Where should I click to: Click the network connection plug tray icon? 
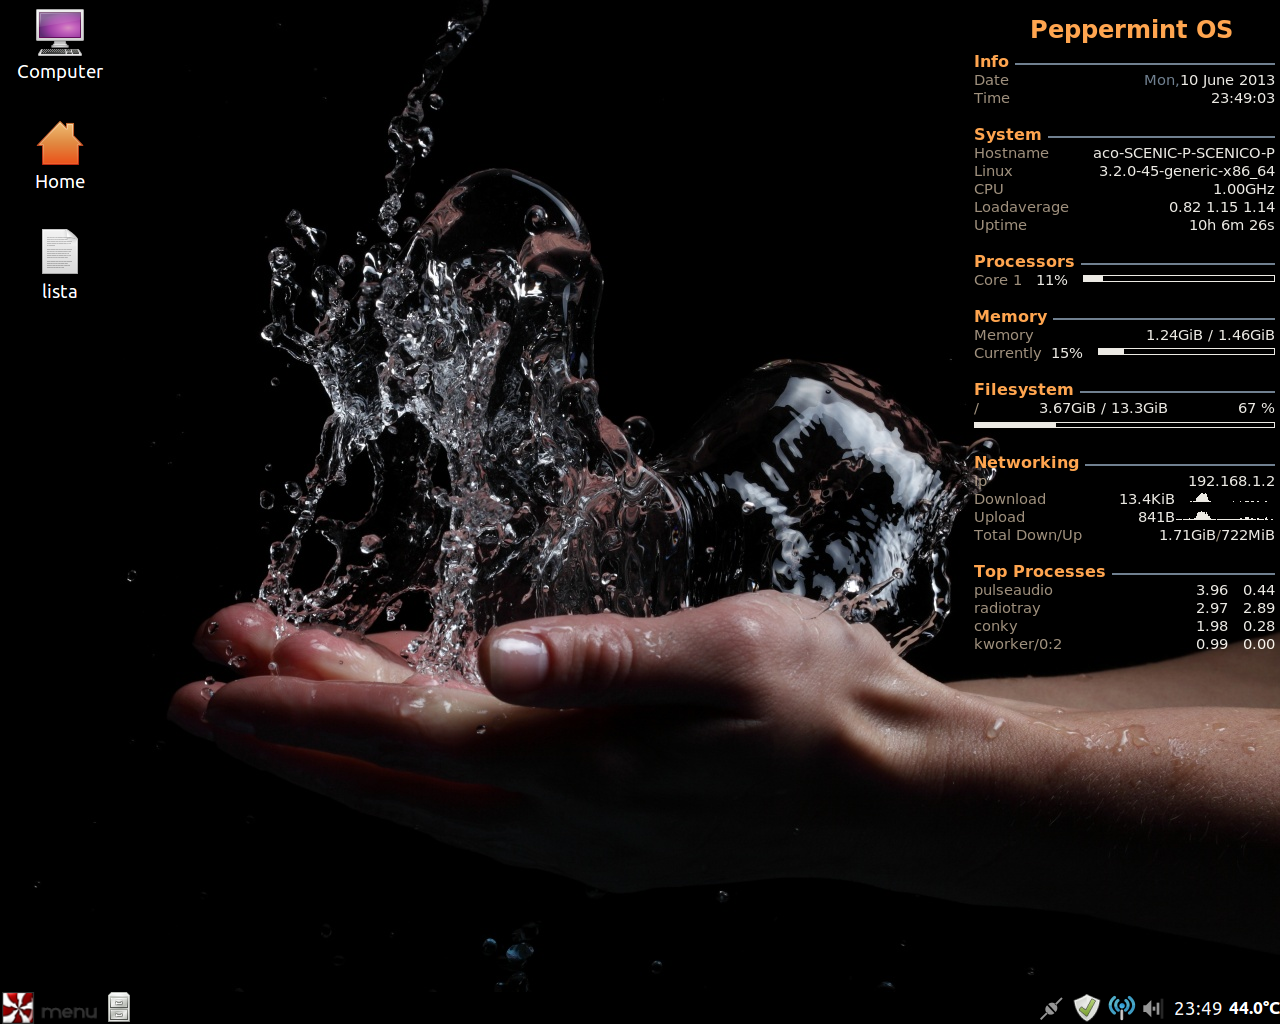point(1051,1008)
